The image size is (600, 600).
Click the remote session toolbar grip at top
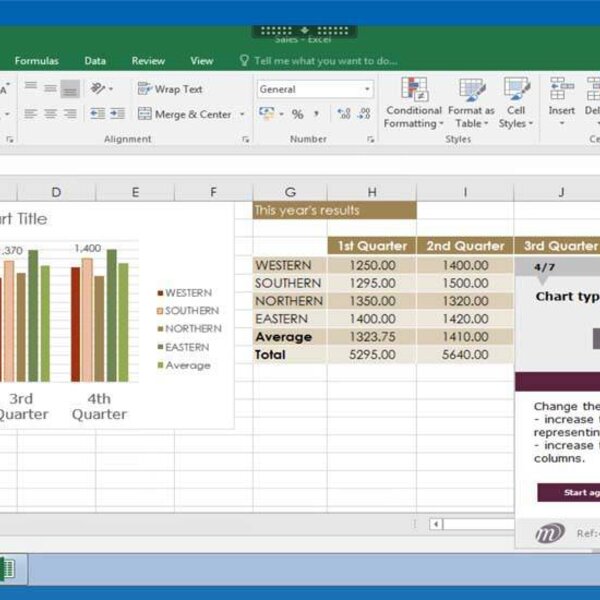(x=305, y=31)
